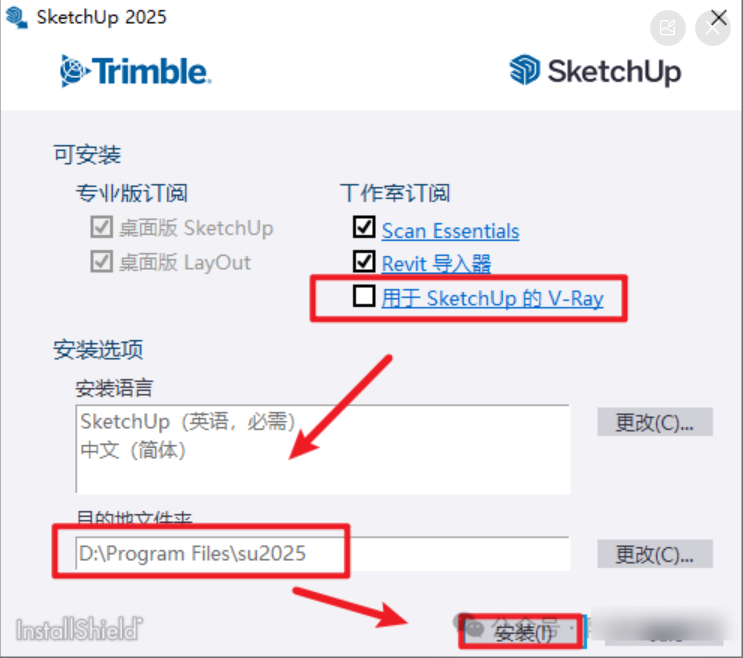Click the D:\Program Files\su2025 path field

323,554
